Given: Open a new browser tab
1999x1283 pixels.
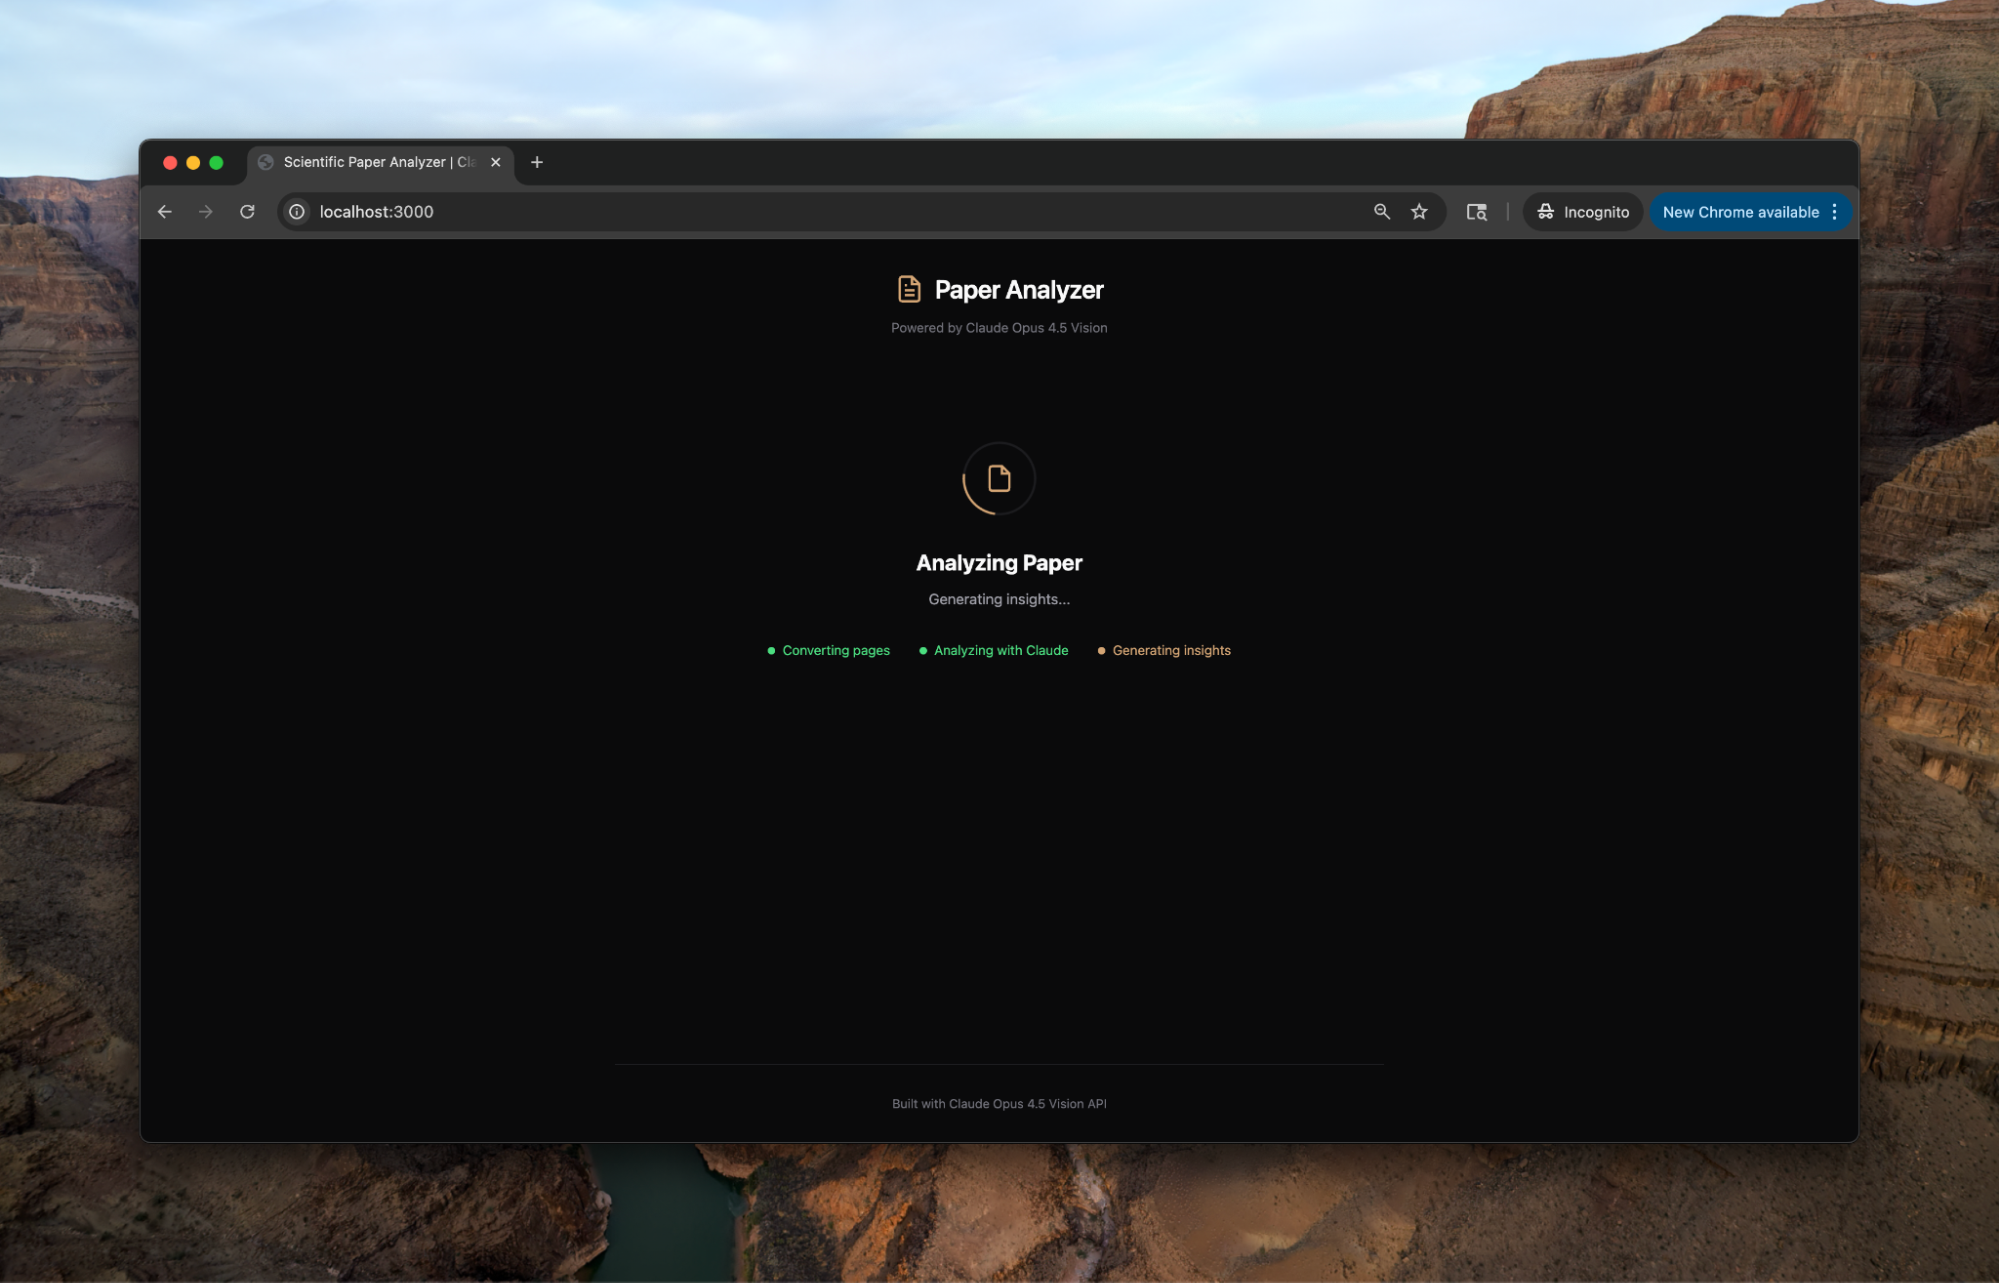Looking at the screenshot, I should click(537, 162).
